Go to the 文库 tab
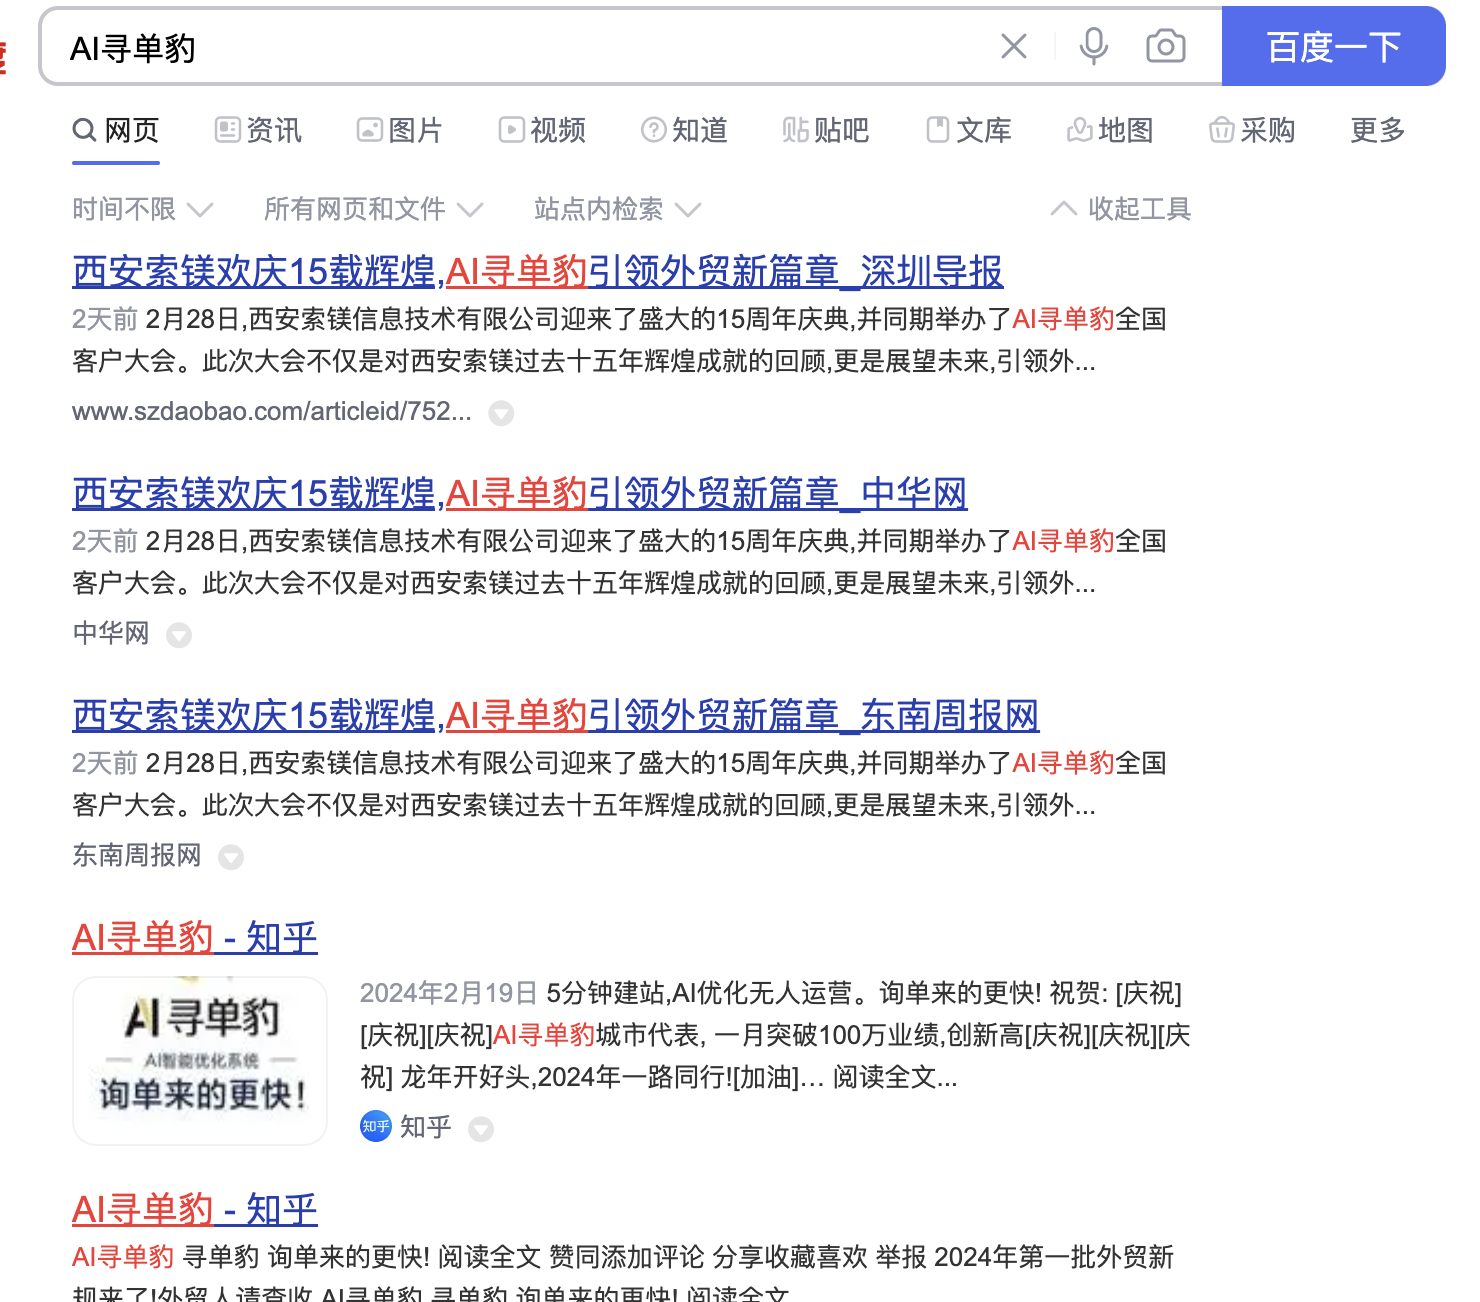The image size is (1480, 1302). coord(968,130)
